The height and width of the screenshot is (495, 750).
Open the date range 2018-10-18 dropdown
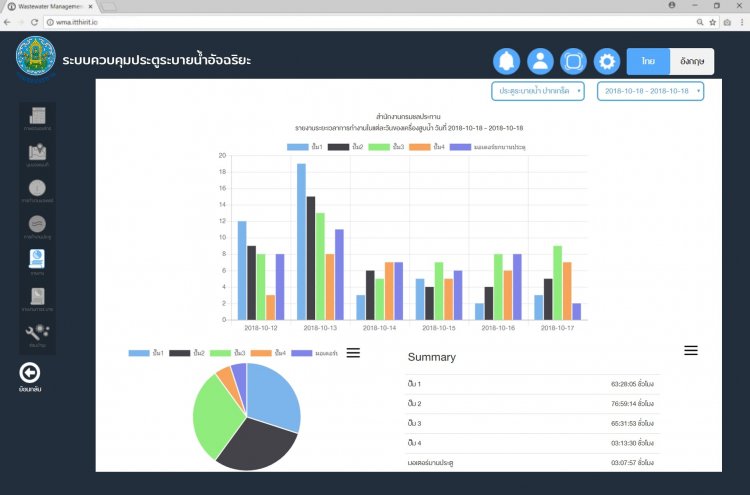click(650, 91)
